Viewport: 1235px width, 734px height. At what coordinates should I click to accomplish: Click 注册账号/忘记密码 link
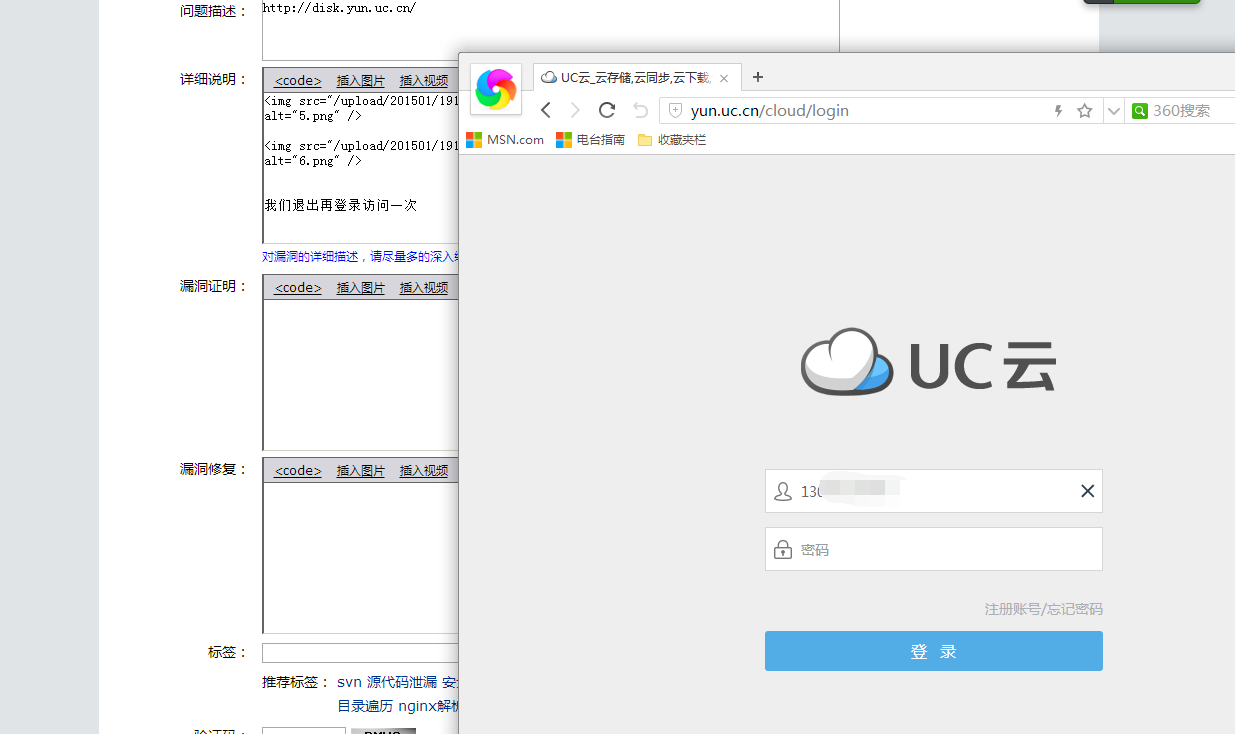click(x=1044, y=609)
